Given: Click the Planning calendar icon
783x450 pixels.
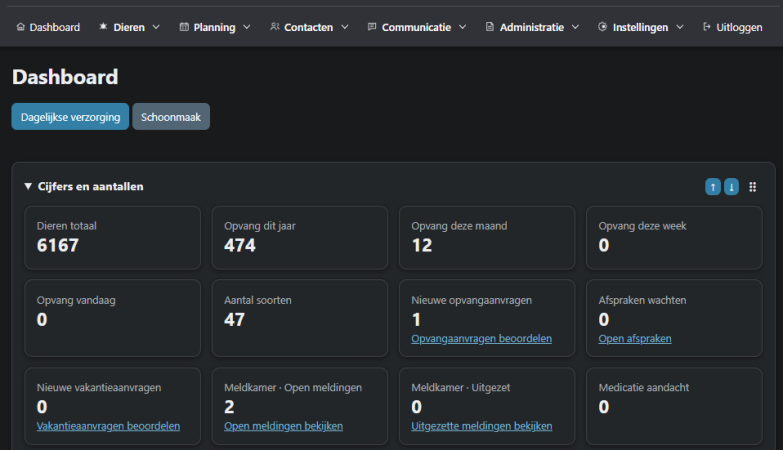Looking at the screenshot, I should [184, 27].
